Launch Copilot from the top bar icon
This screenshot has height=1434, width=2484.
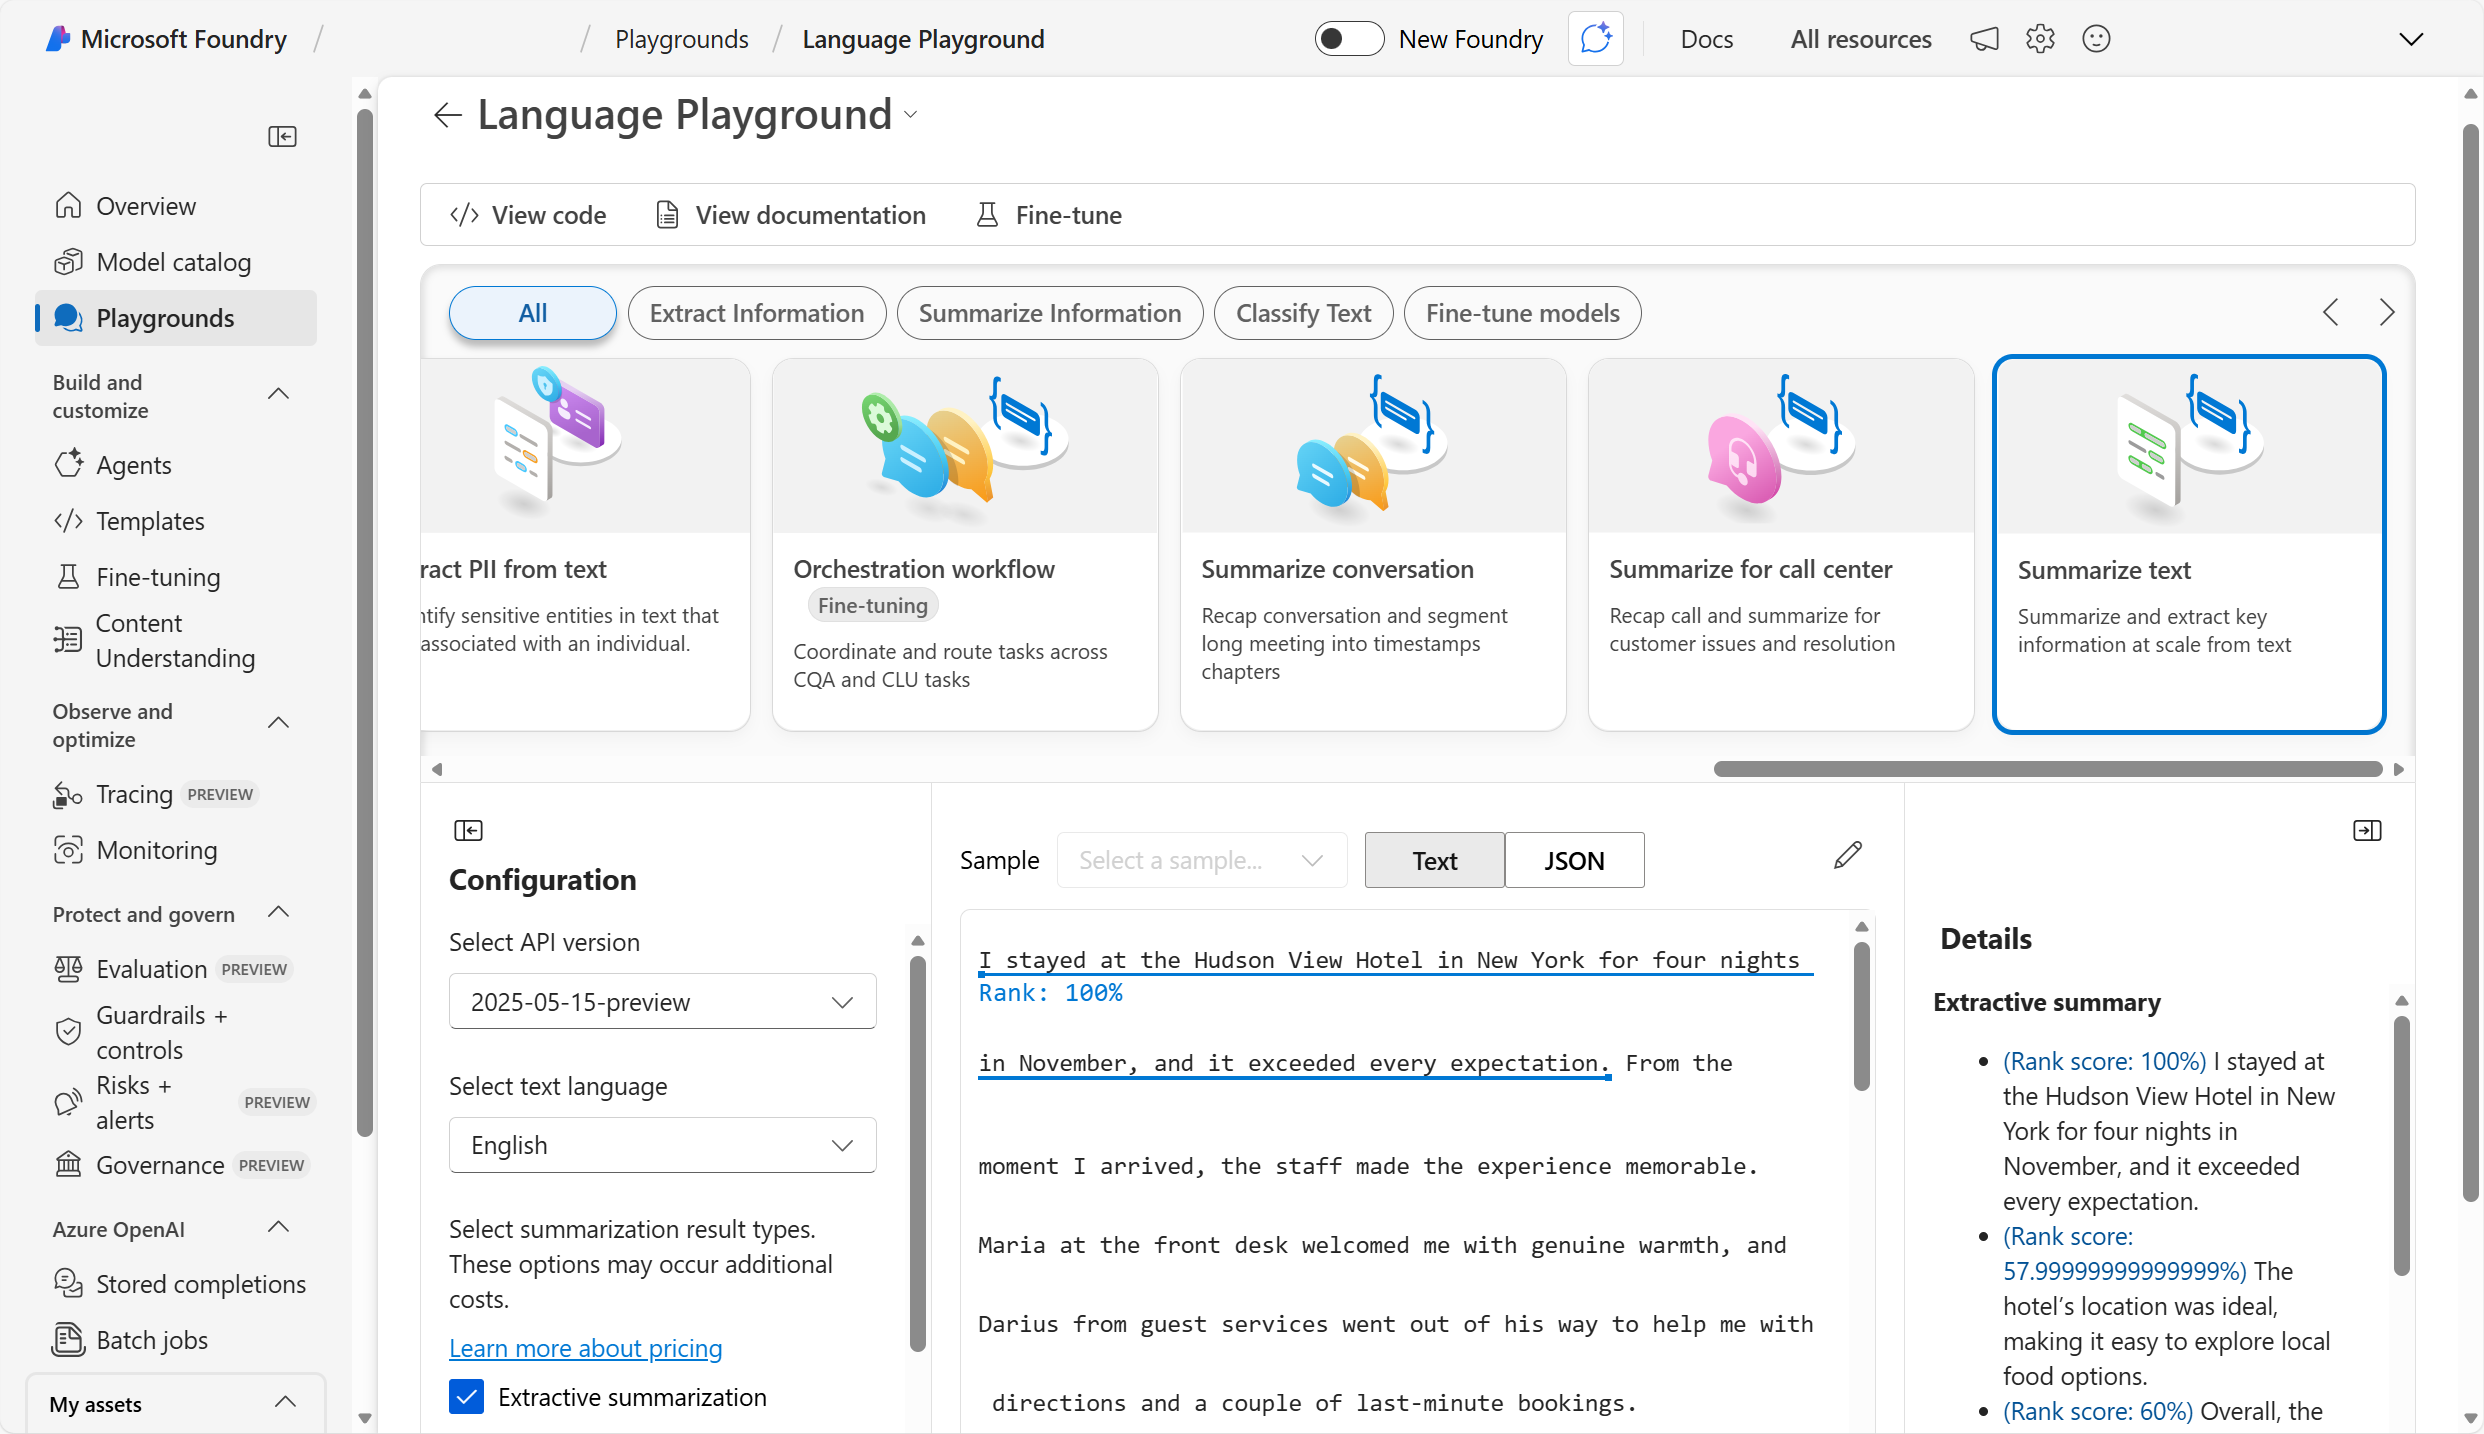(1595, 39)
